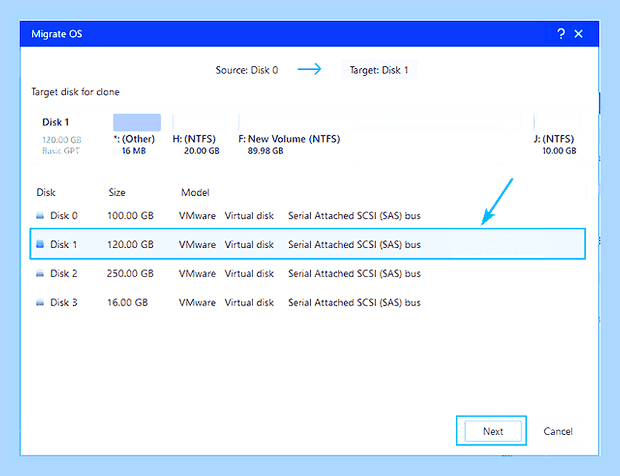
Task: Choose Disk 0 in the disk list
Action: (308, 215)
